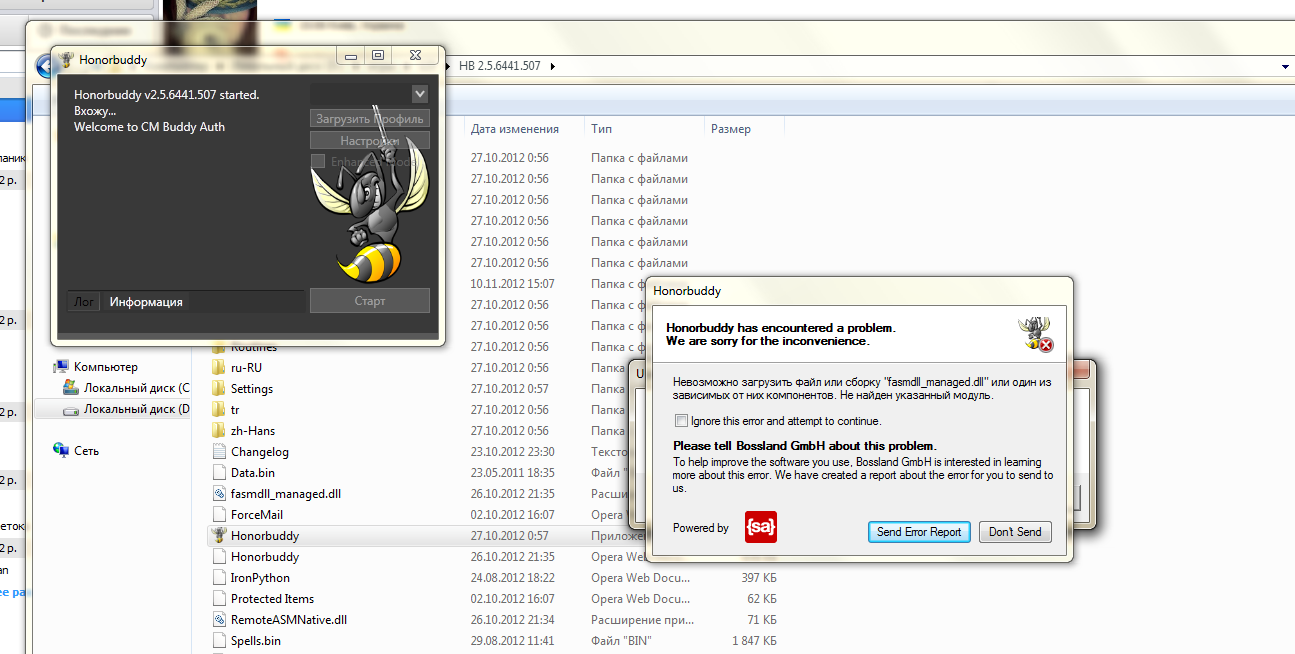1295x654 pixels.
Task: Click the Honorbuddy v2.5.6441.507 started log line
Action: coord(166,95)
